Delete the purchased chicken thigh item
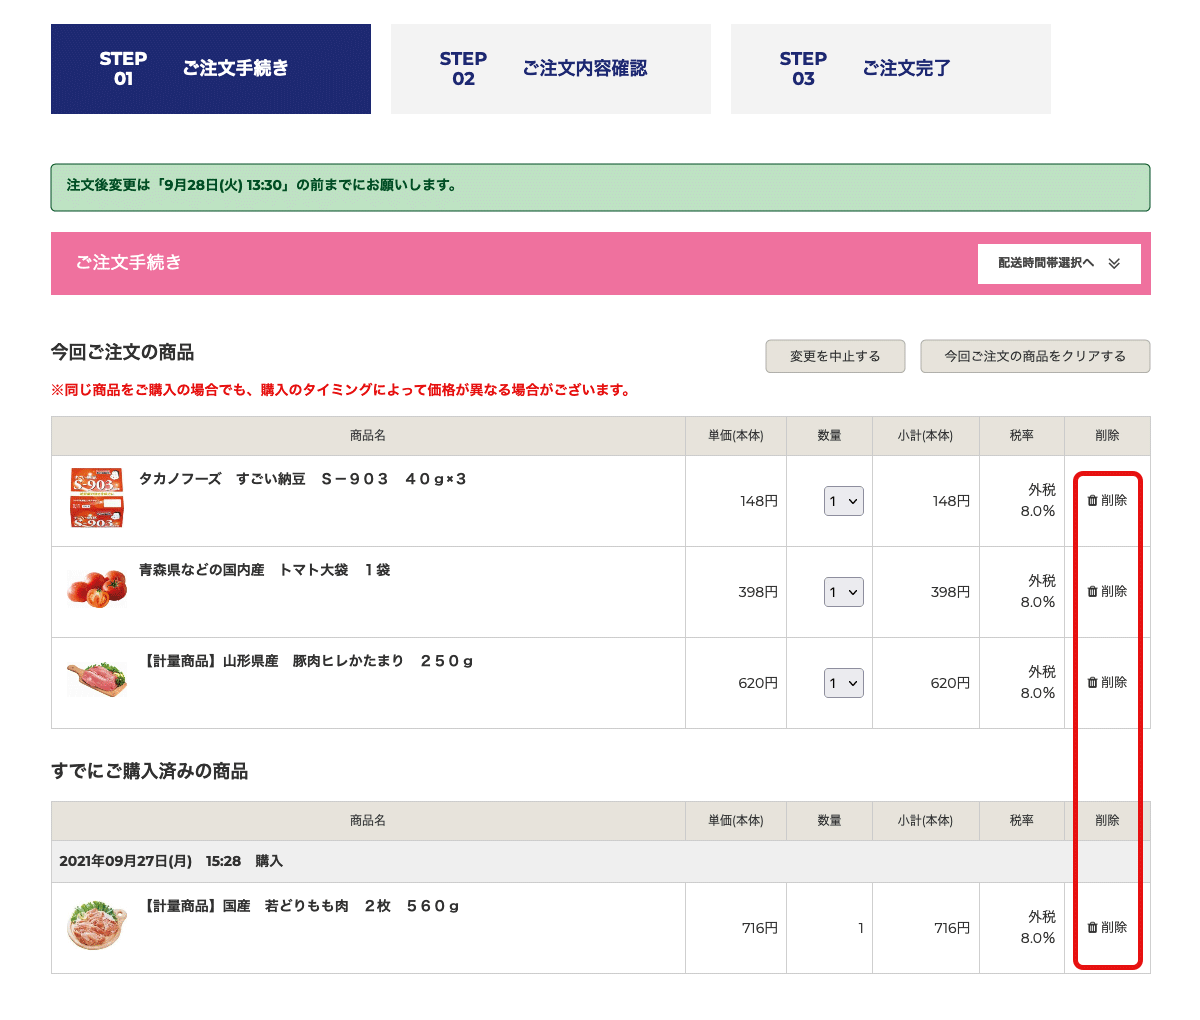 coord(1107,928)
